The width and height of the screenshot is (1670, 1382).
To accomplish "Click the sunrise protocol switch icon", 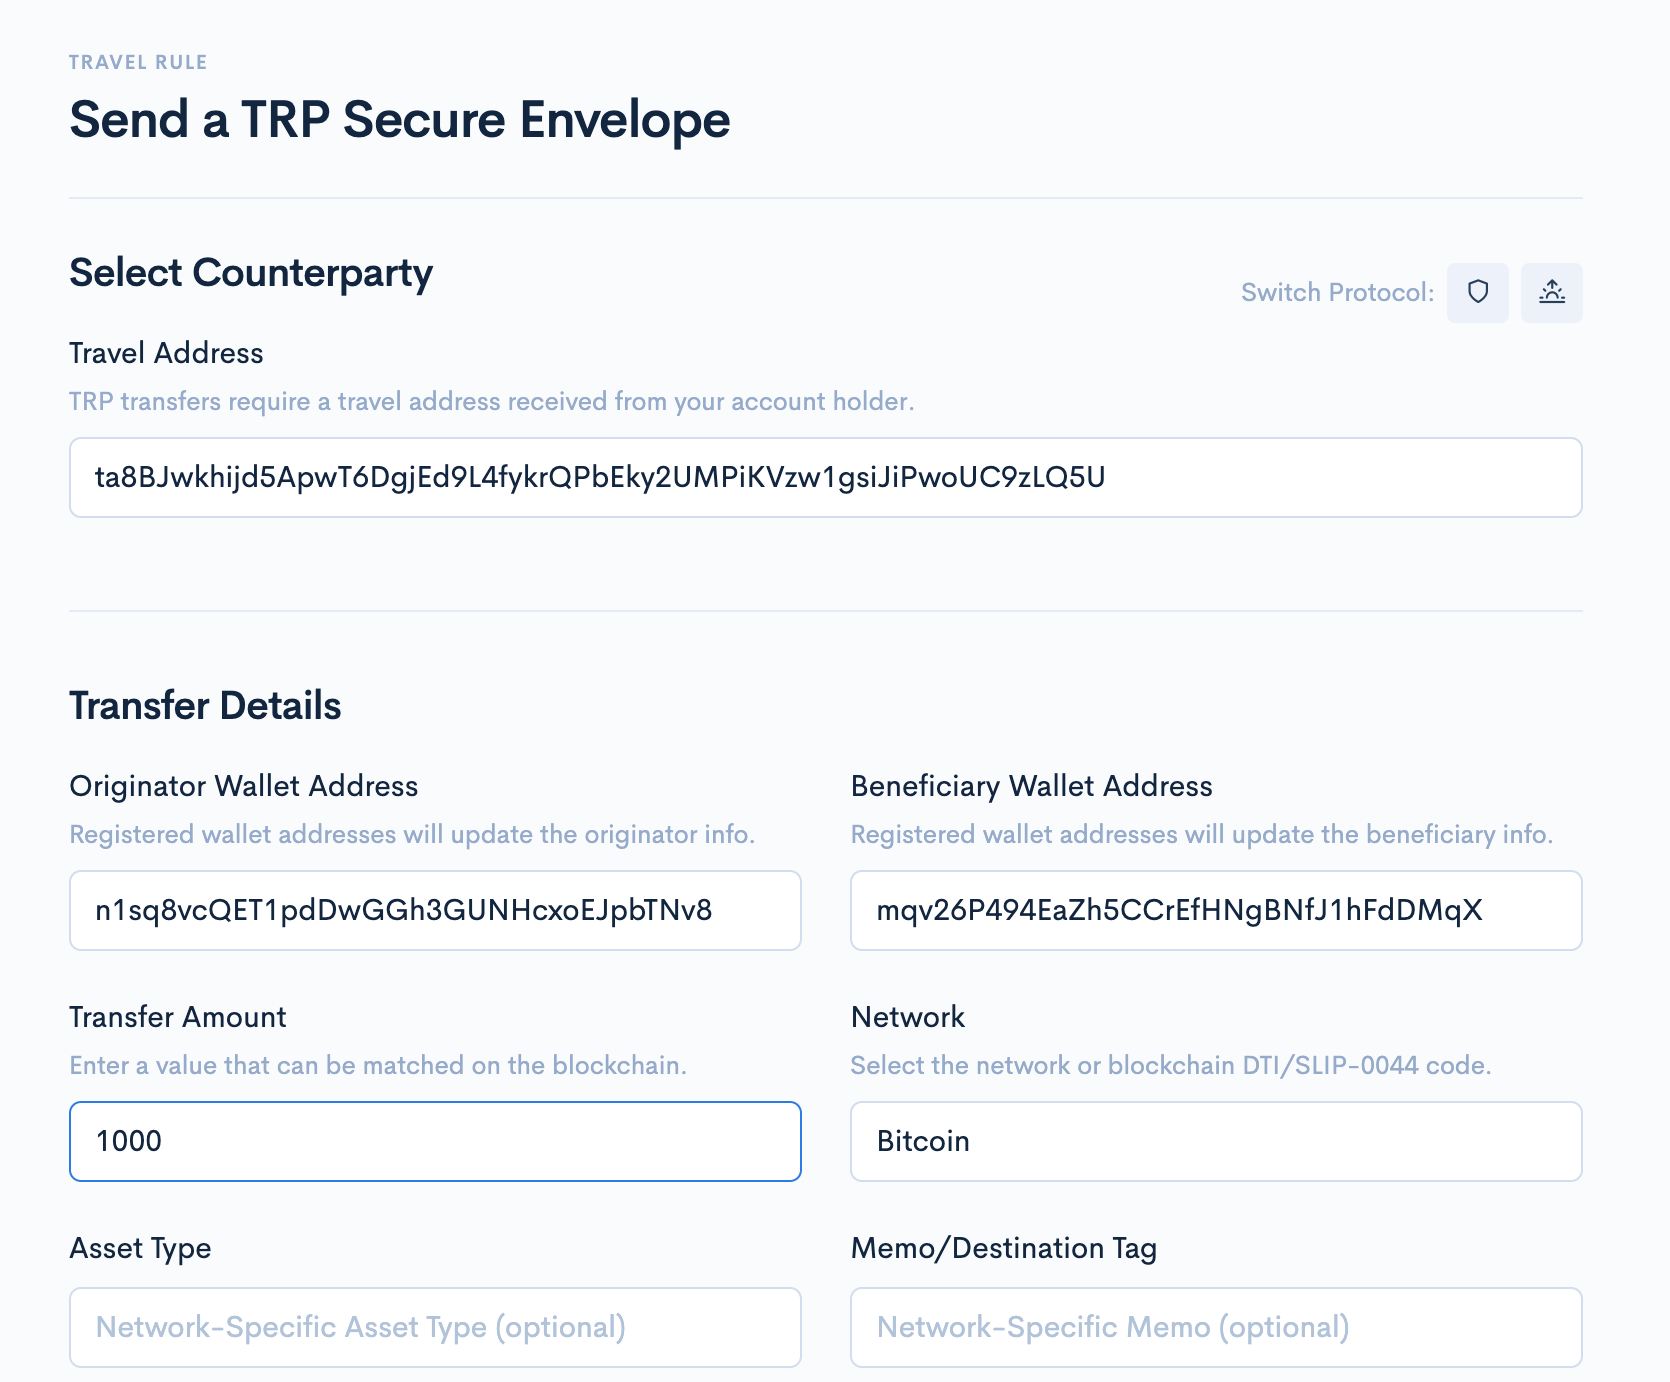I will 1551,292.
